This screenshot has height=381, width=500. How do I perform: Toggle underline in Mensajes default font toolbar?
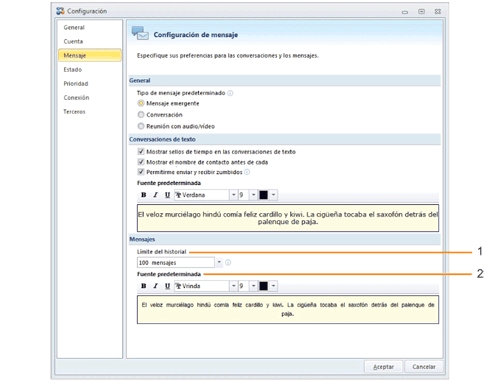[167, 286]
